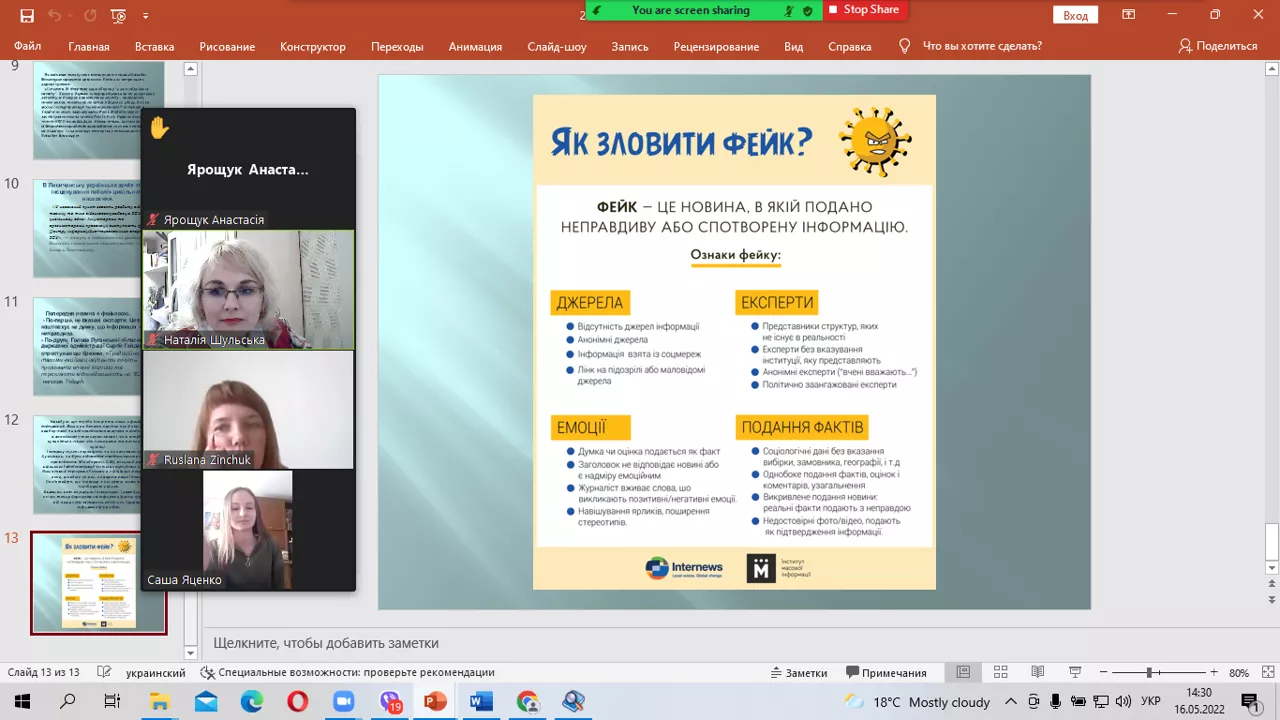Start slideshow from the status bar icon

[x=1073, y=672]
